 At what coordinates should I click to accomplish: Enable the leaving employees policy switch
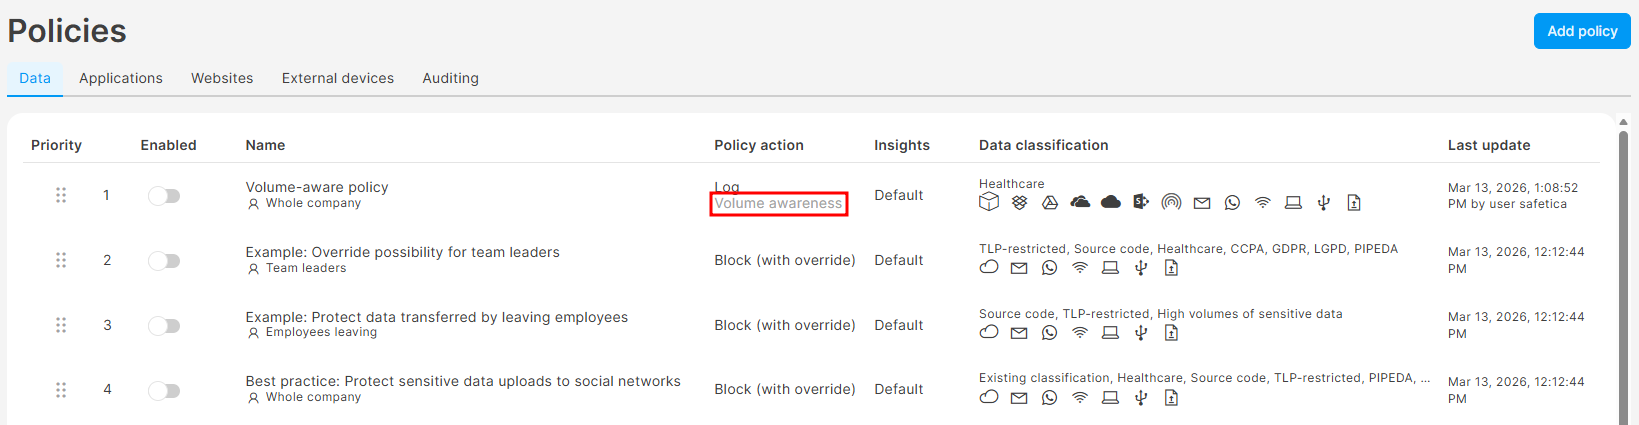tap(164, 326)
